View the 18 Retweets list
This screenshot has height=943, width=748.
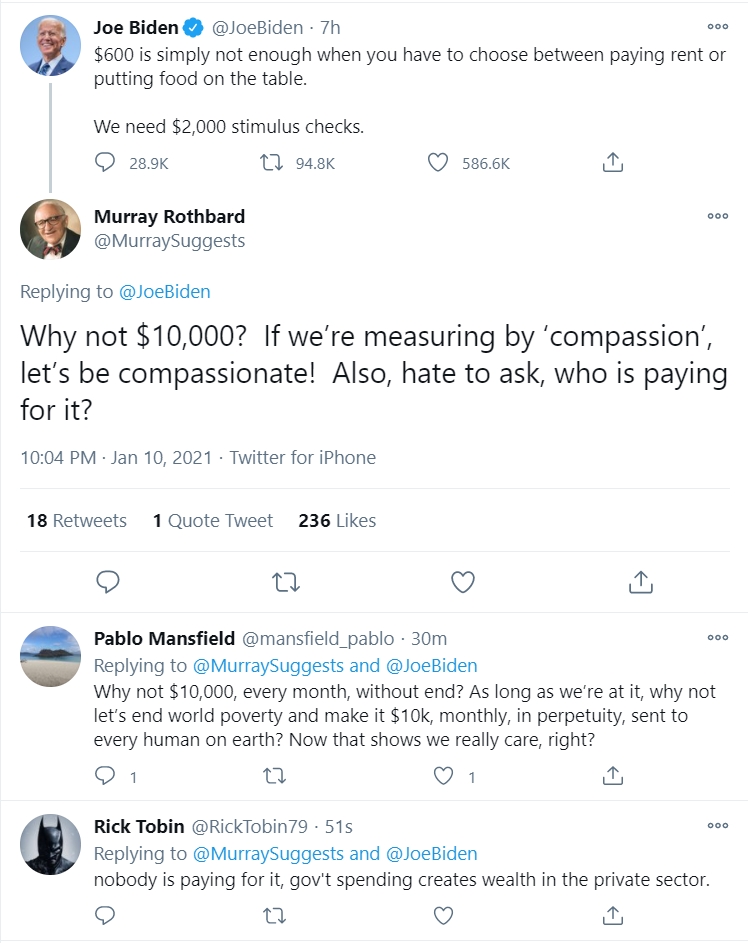[x=76, y=521]
